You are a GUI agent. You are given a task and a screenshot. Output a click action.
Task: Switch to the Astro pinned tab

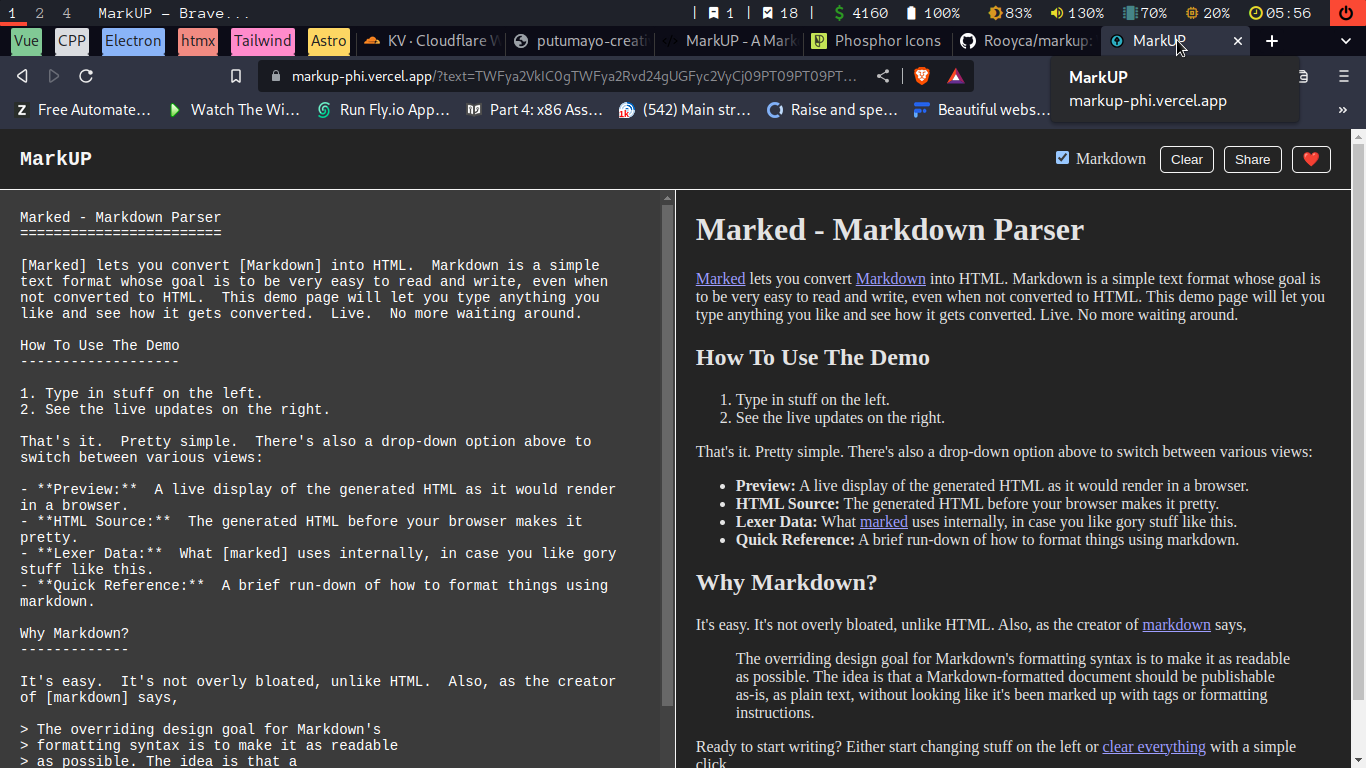pos(329,41)
